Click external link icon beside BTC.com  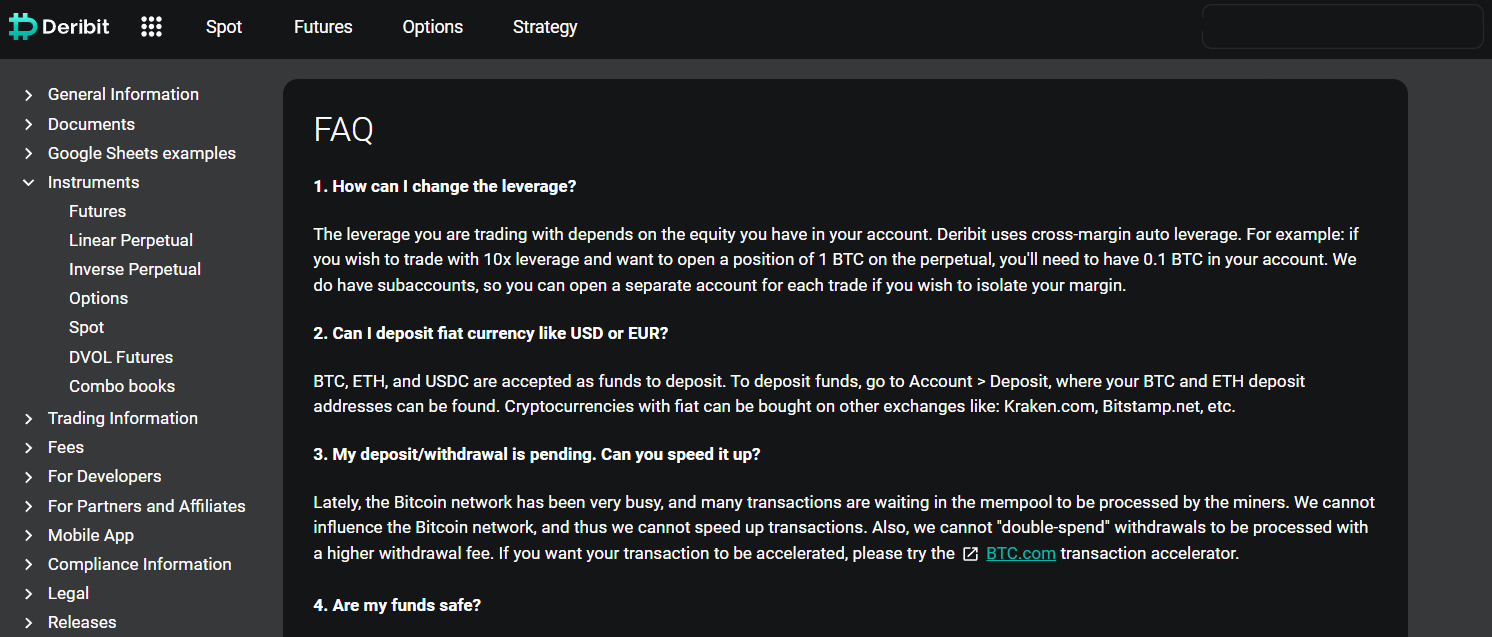[x=970, y=554]
